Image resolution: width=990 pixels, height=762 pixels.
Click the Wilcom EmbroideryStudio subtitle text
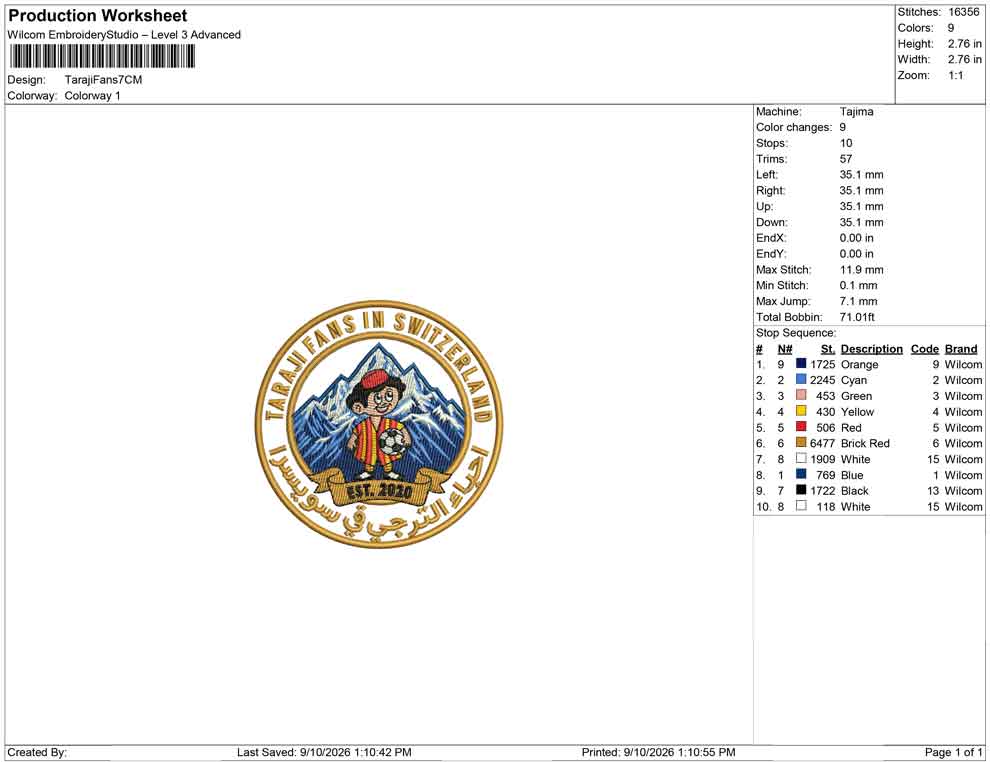point(124,35)
